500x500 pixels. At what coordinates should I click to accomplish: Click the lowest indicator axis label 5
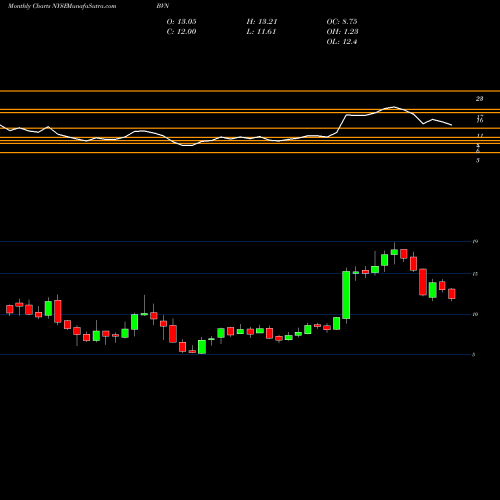tap(478, 160)
